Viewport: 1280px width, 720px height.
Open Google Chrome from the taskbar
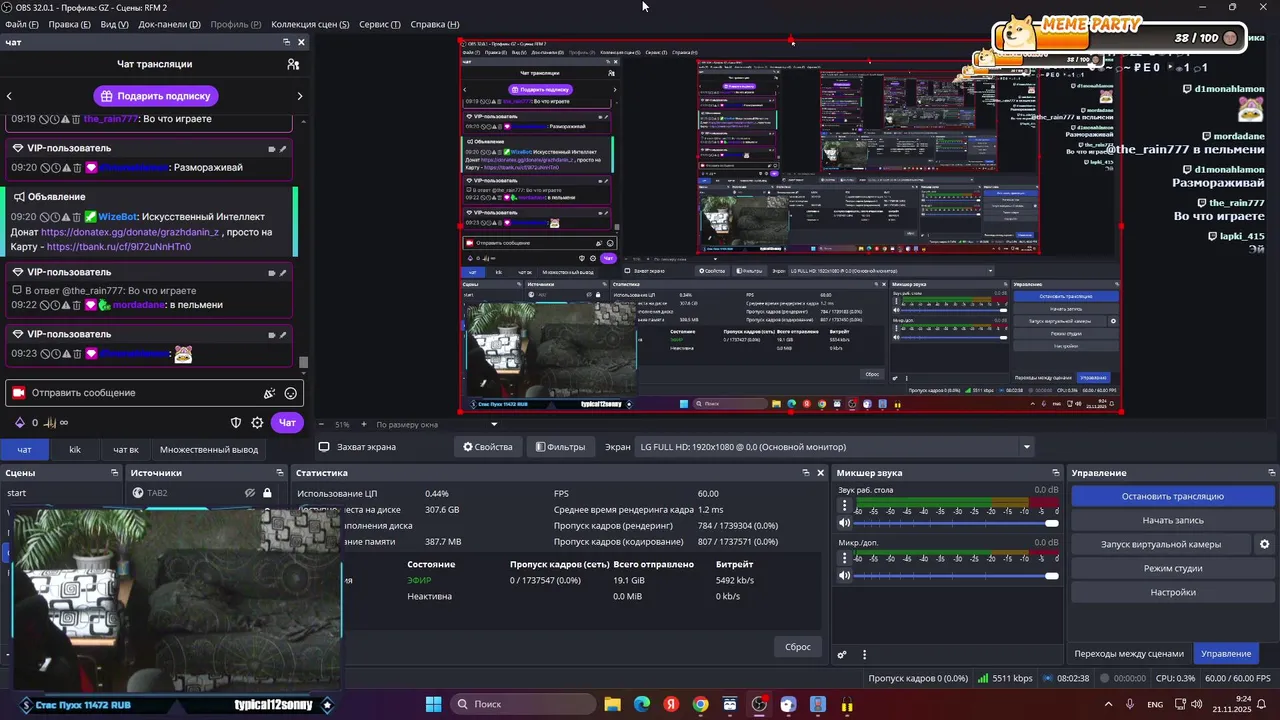[x=700, y=704]
